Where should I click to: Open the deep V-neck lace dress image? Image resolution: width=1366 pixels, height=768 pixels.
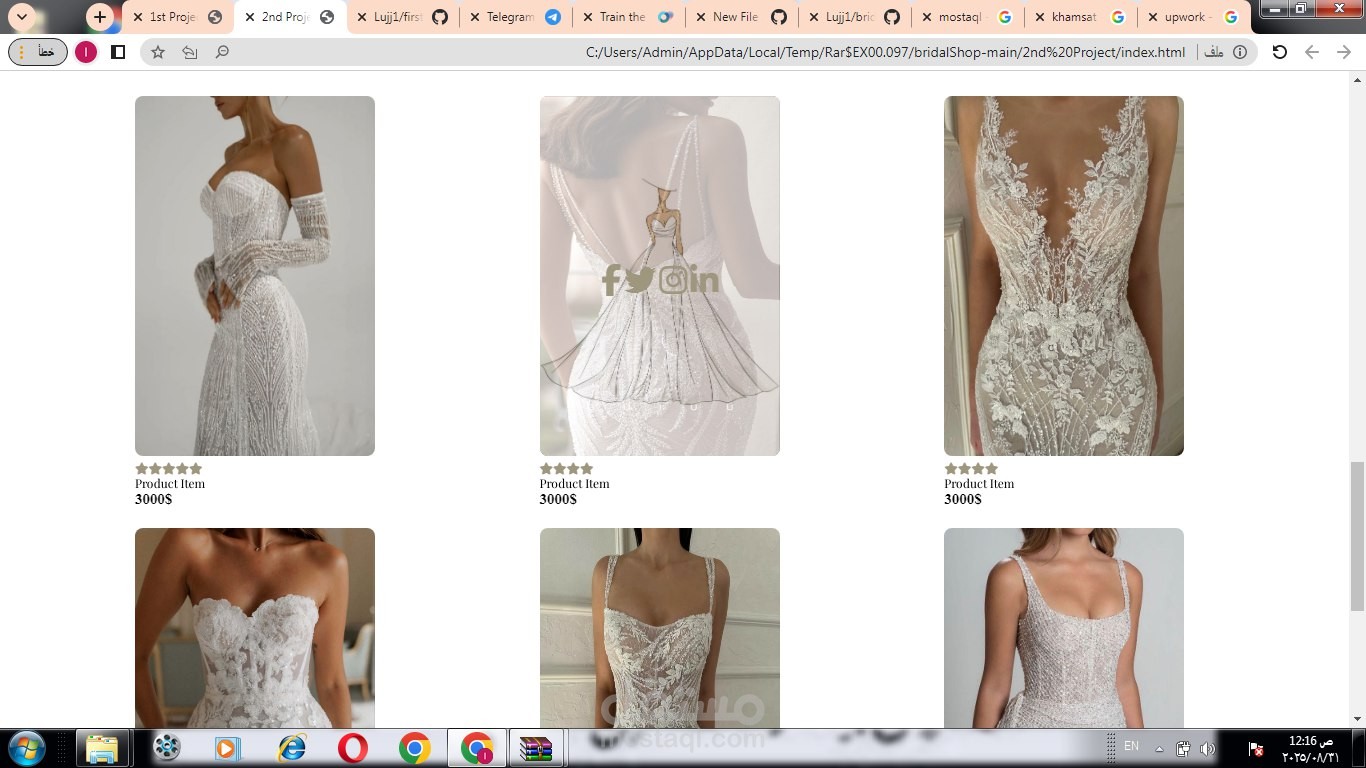(x=1064, y=276)
